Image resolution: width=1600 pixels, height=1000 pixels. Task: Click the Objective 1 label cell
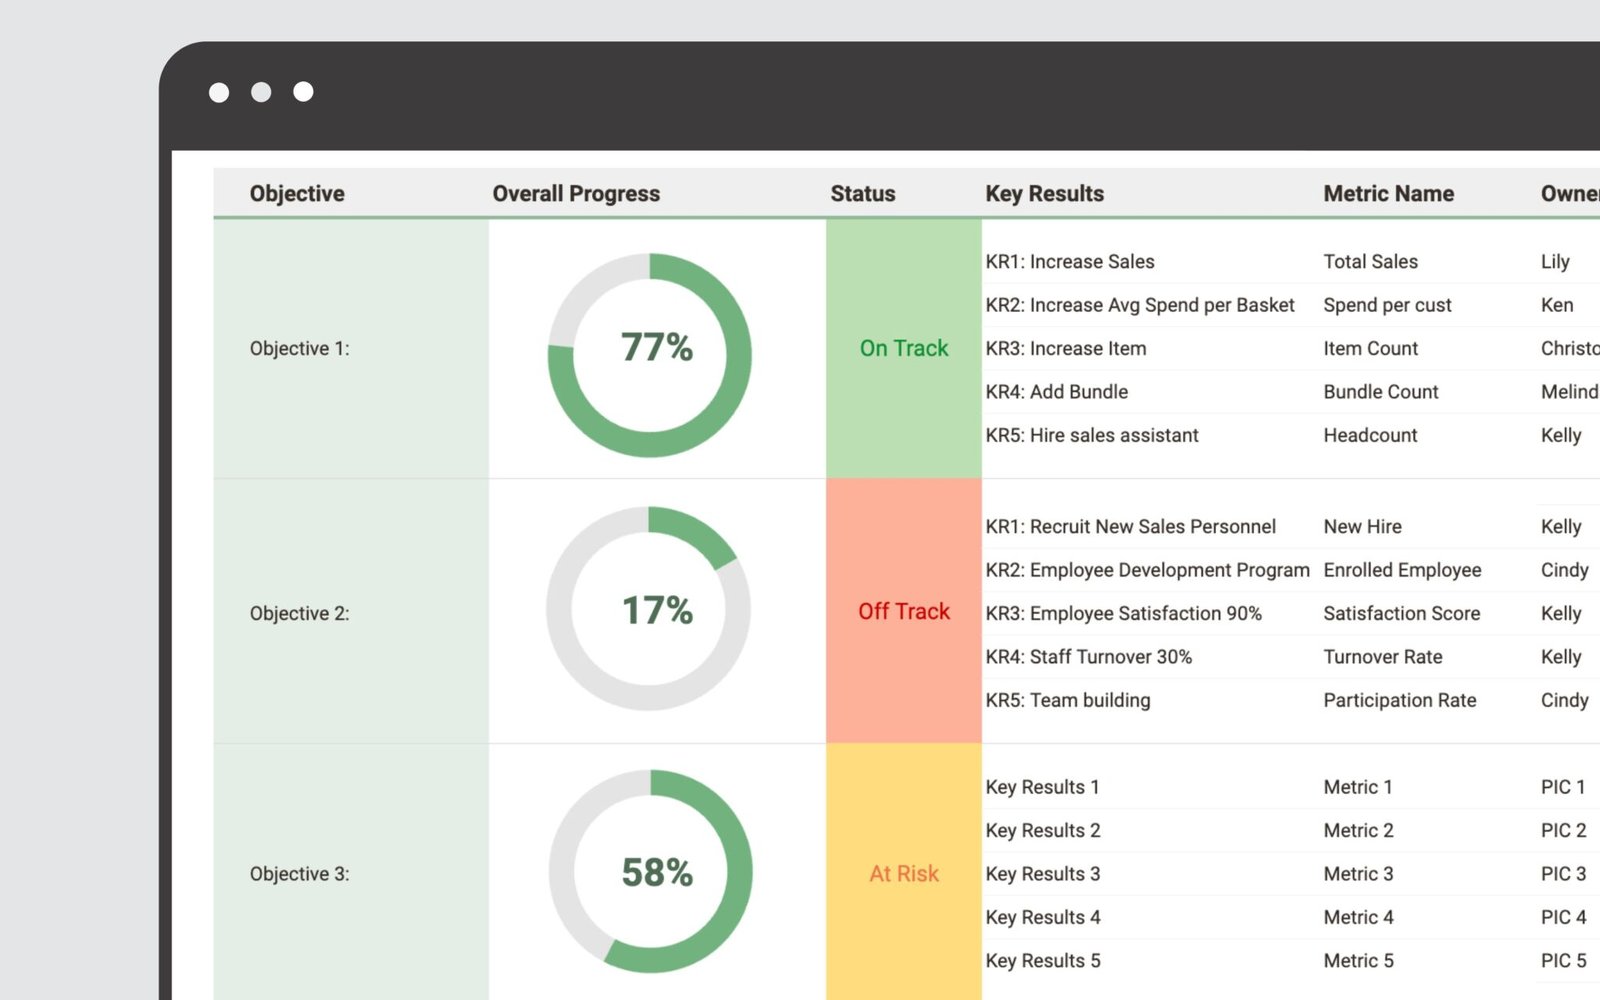click(x=300, y=349)
